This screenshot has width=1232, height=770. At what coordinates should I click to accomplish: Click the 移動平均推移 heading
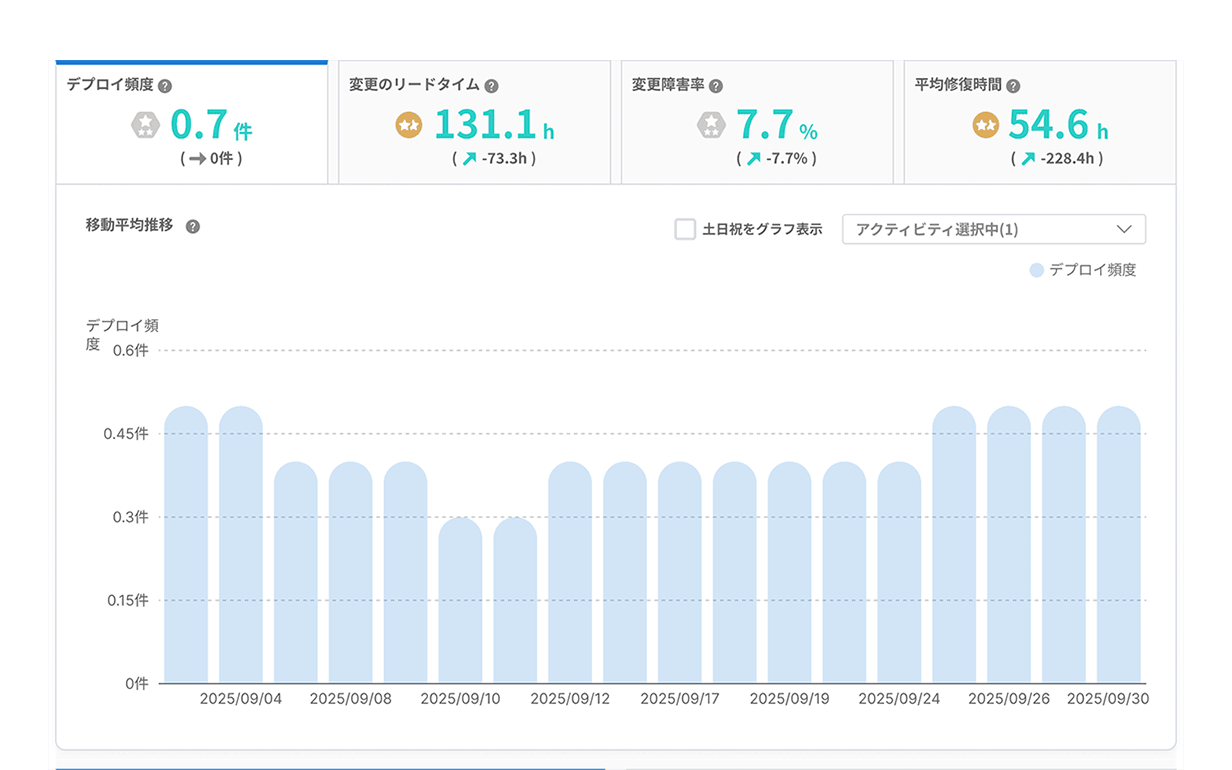pyautogui.click(x=130, y=226)
